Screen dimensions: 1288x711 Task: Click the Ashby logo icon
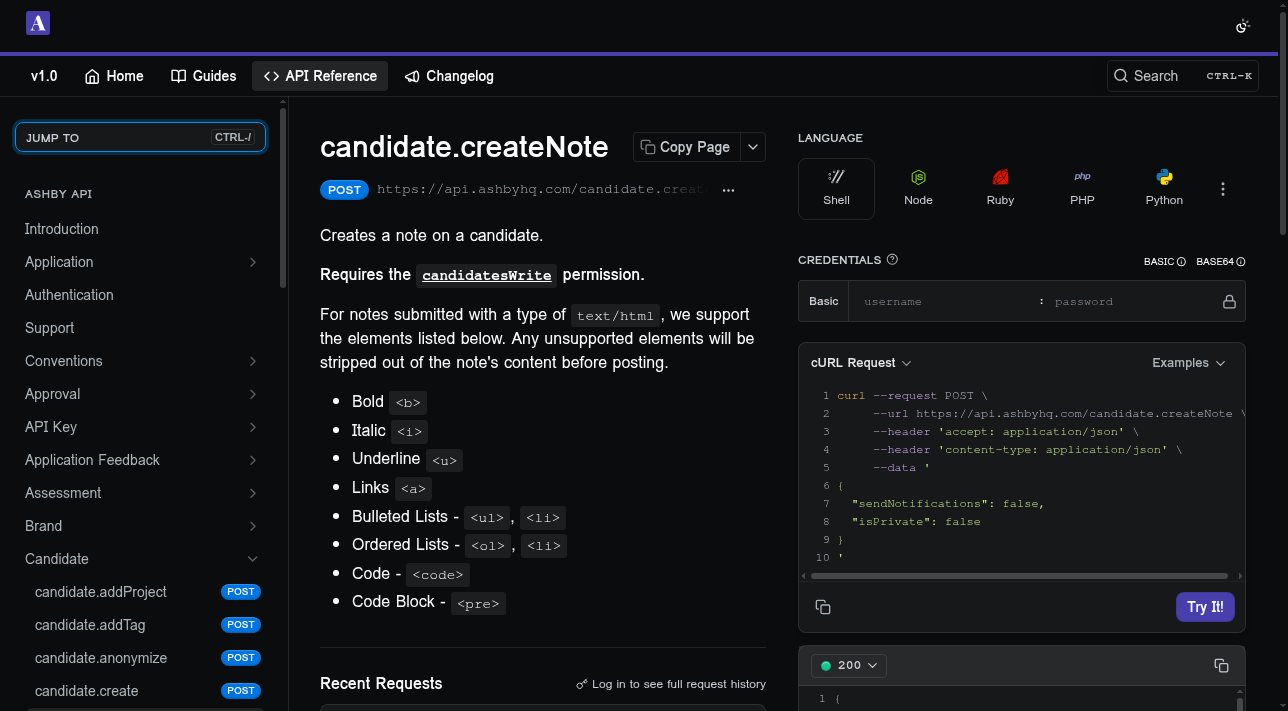[38, 24]
